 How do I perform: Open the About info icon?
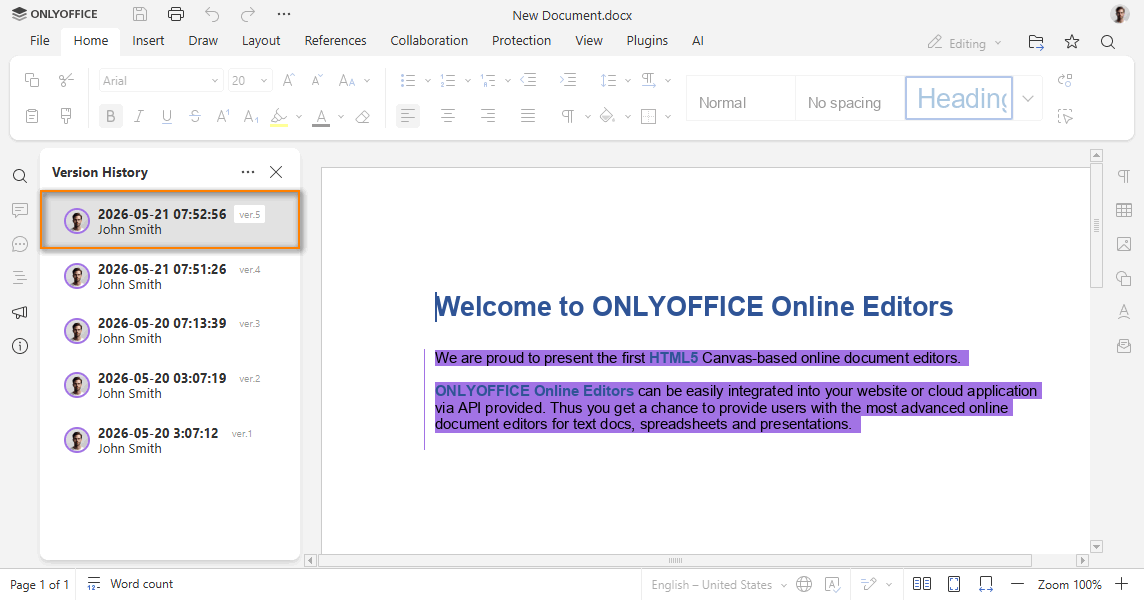click(20, 346)
